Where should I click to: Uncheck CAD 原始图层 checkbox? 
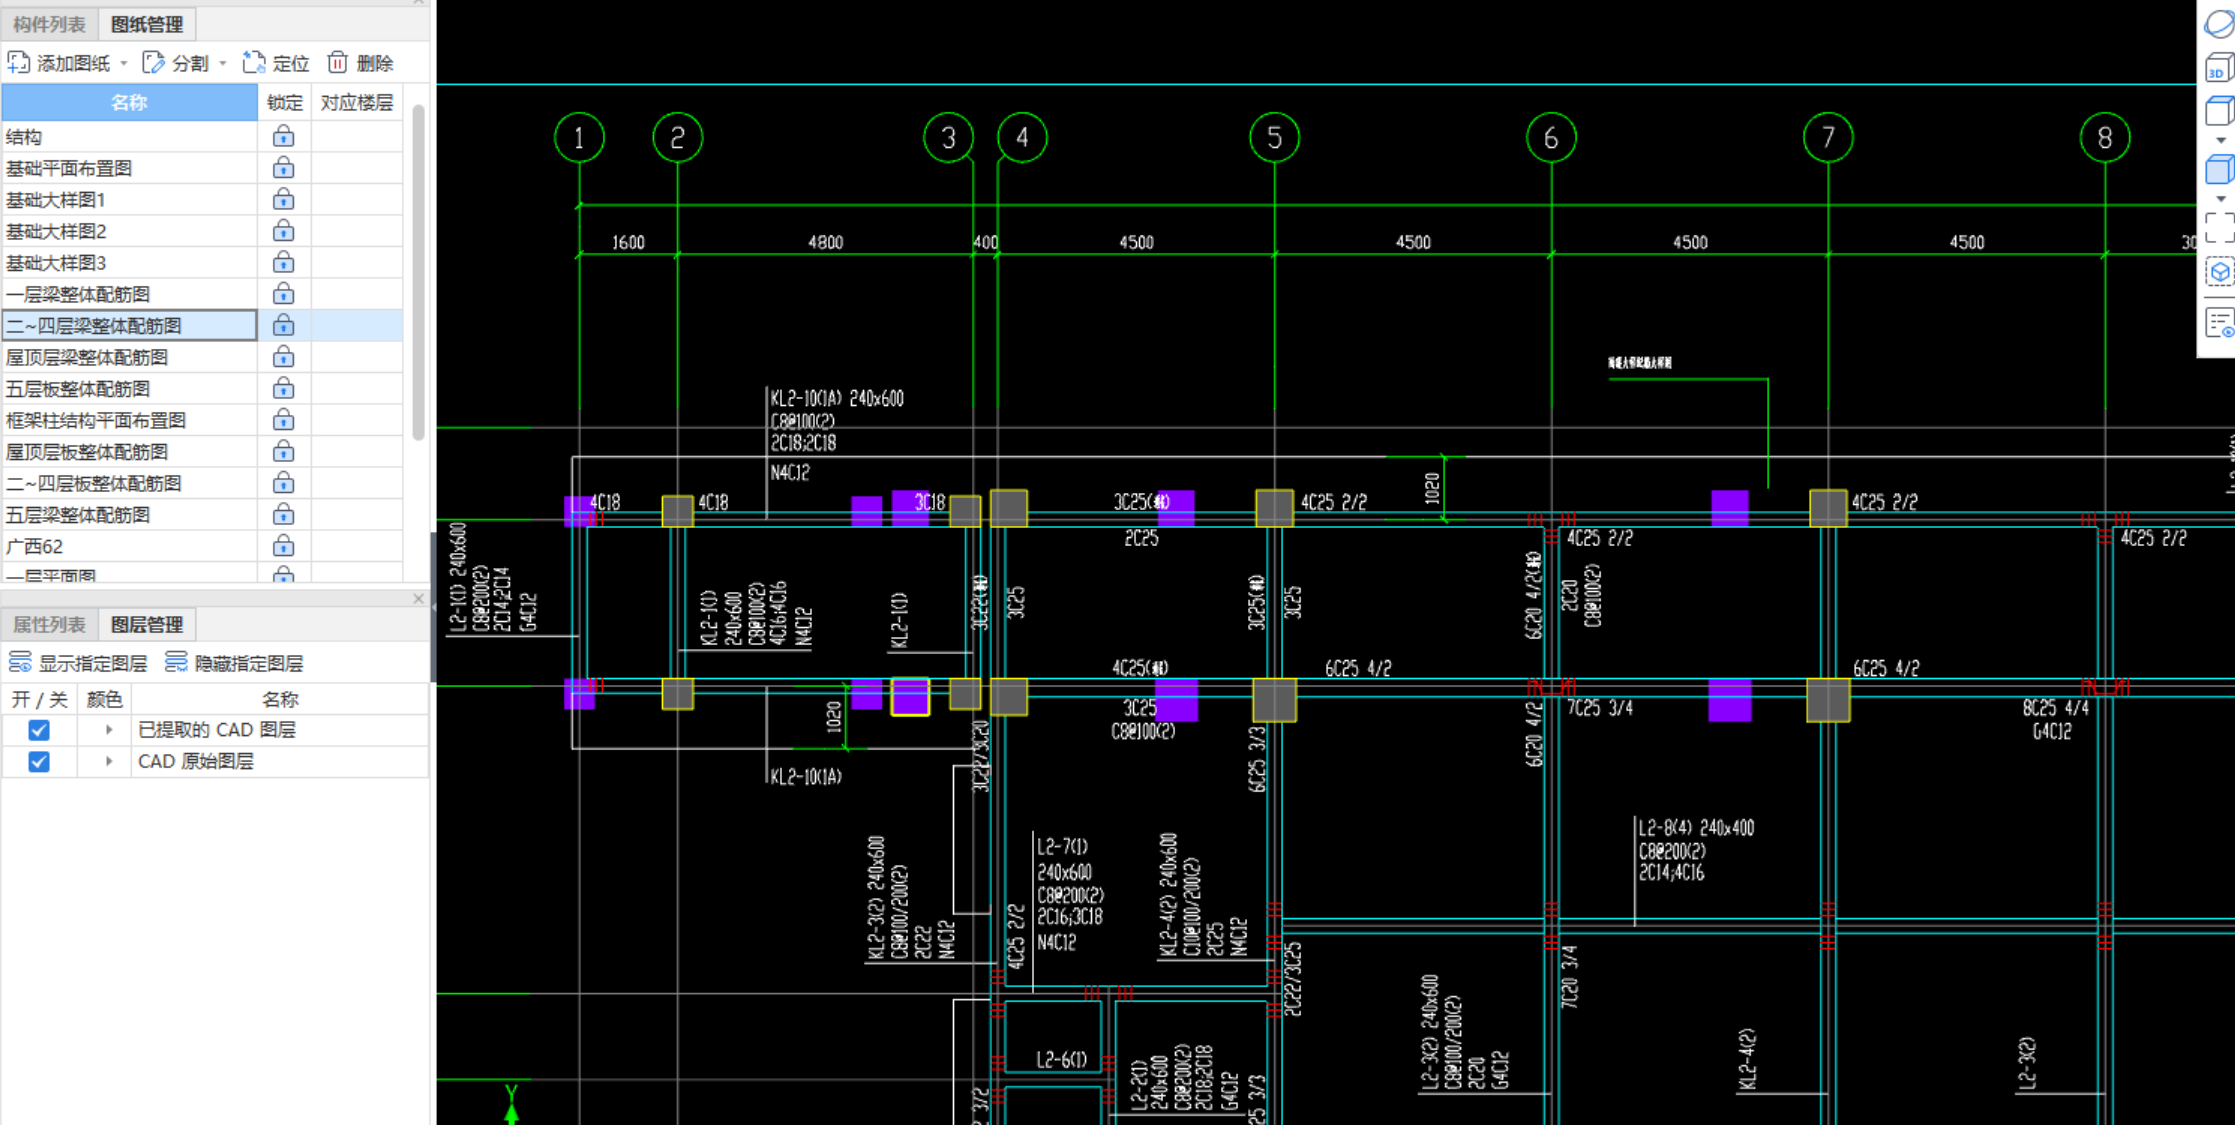tap(39, 762)
